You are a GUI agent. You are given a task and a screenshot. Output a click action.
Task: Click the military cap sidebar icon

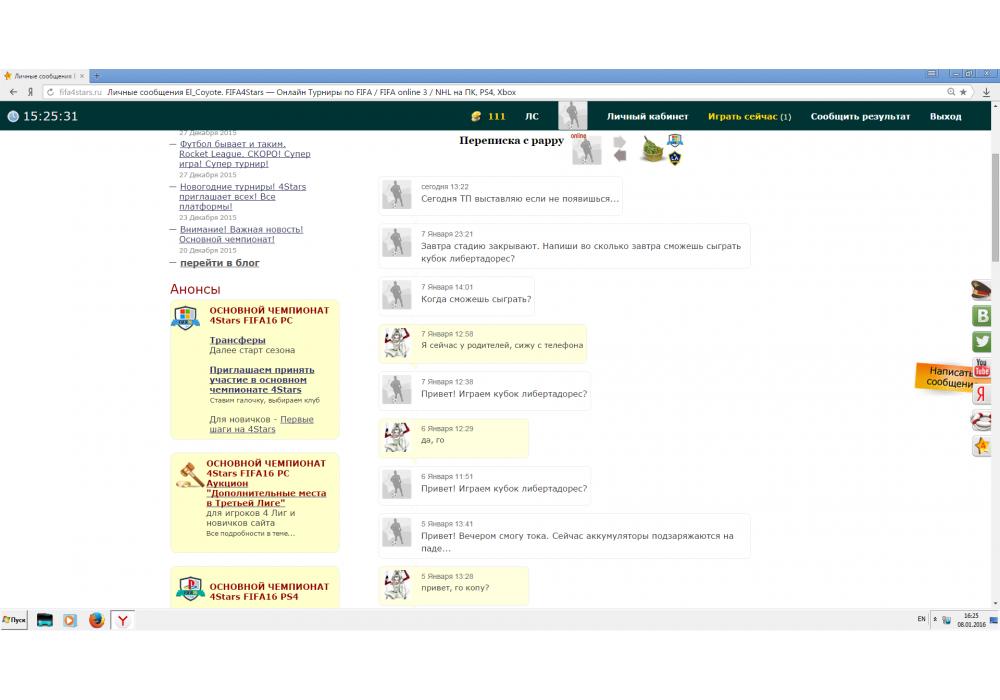(x=982, y=290)
